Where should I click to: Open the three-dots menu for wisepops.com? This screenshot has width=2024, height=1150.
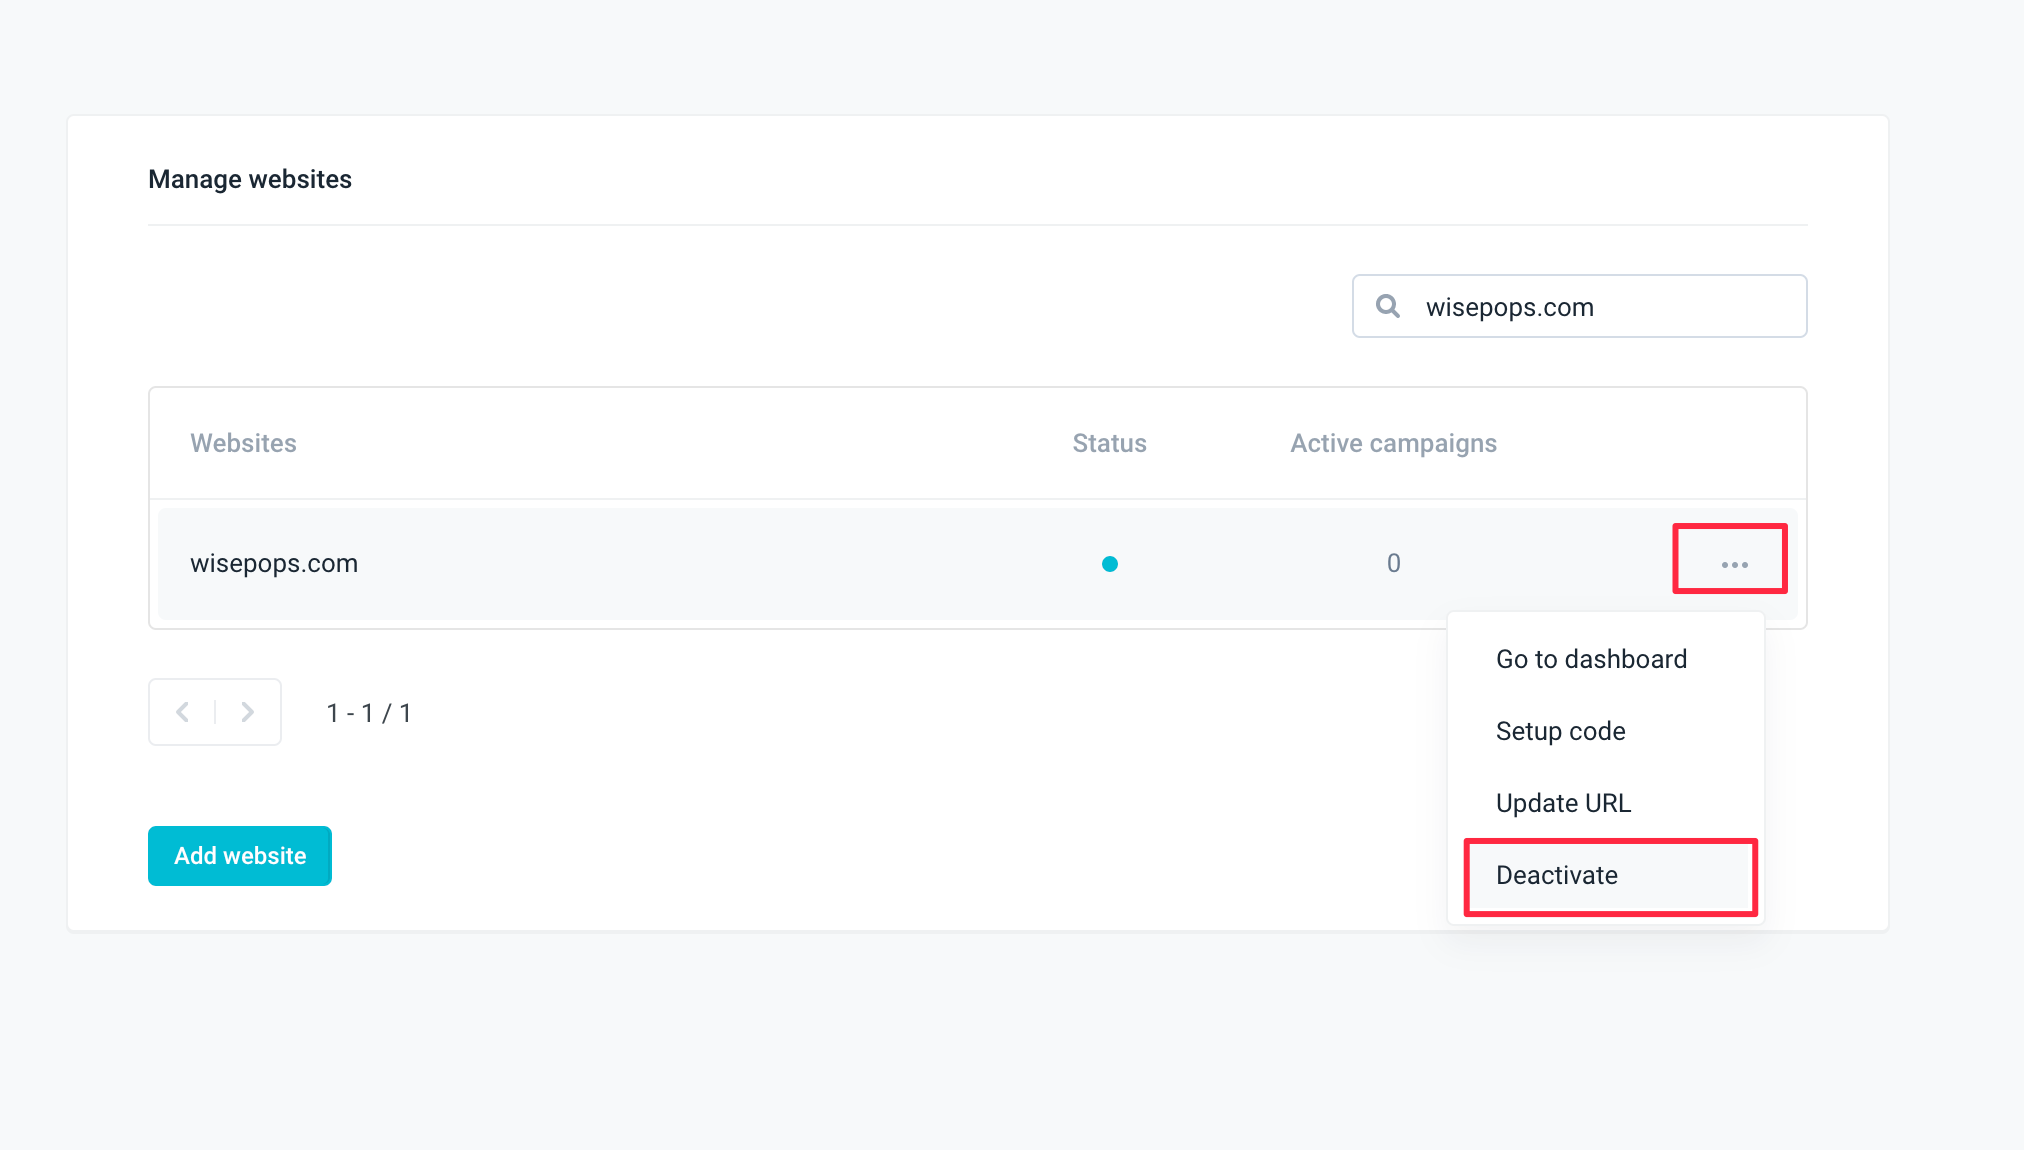1734,565
